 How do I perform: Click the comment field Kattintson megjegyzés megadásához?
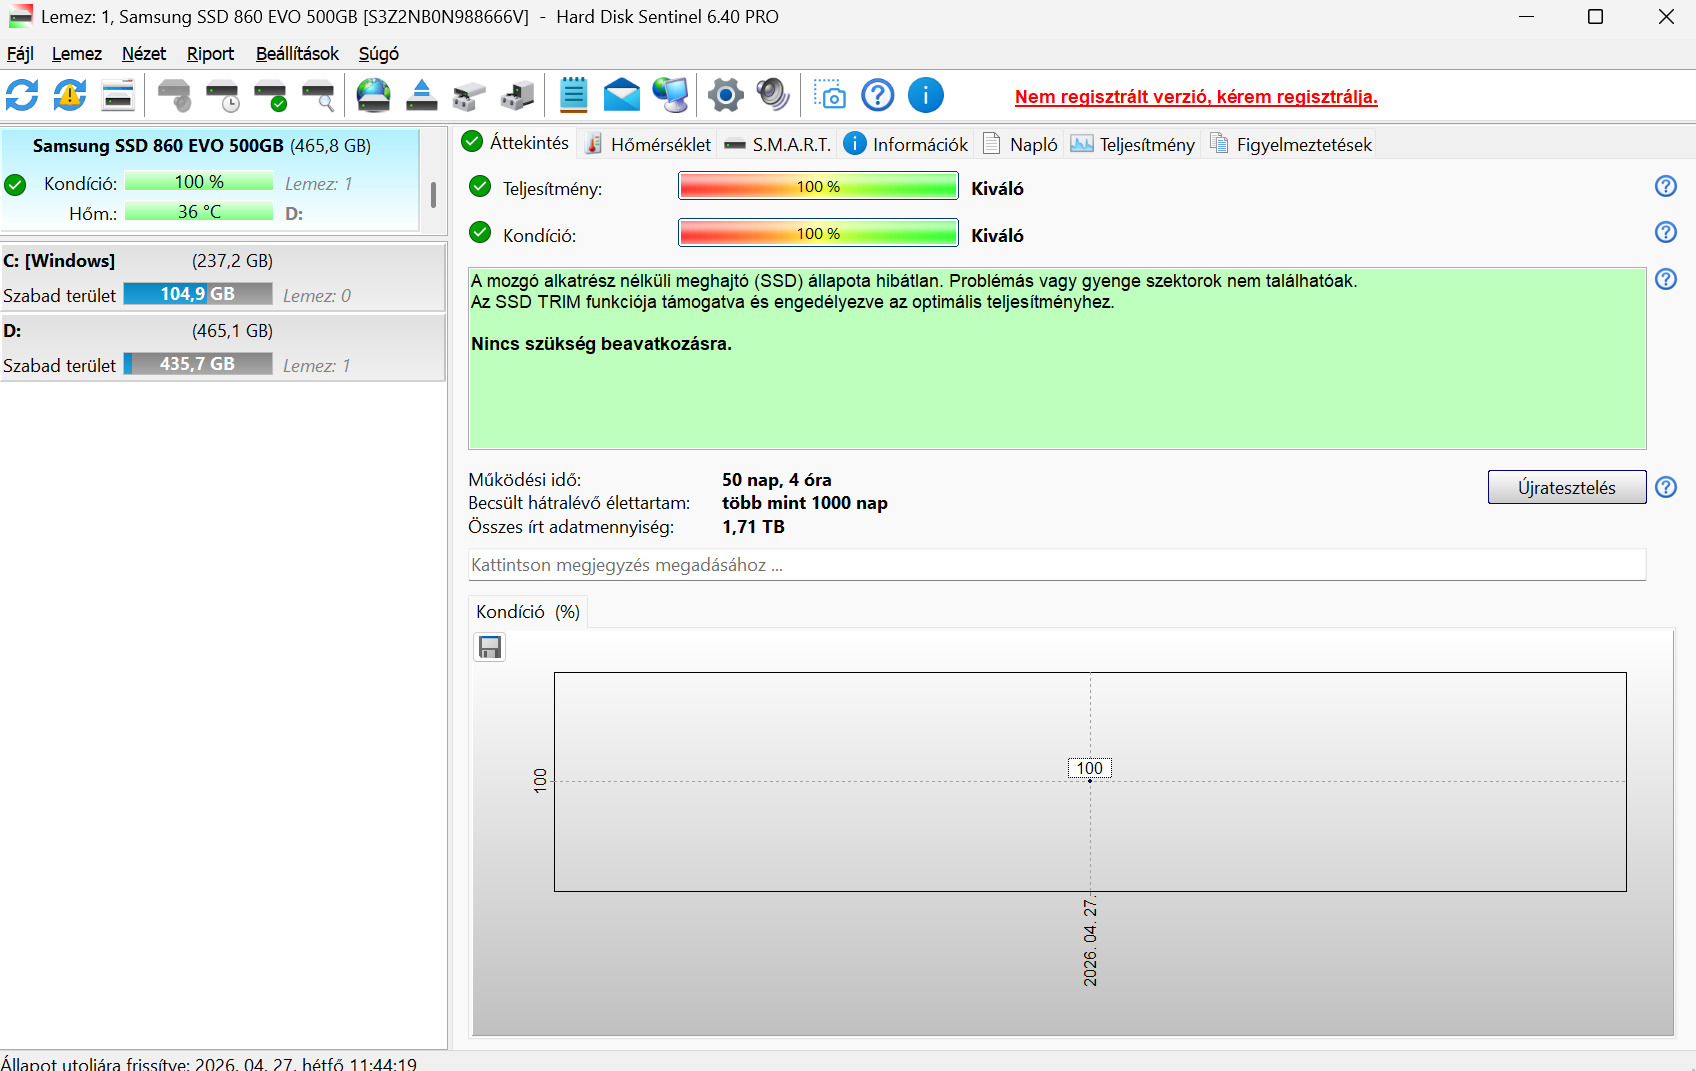coord(1057,565)
